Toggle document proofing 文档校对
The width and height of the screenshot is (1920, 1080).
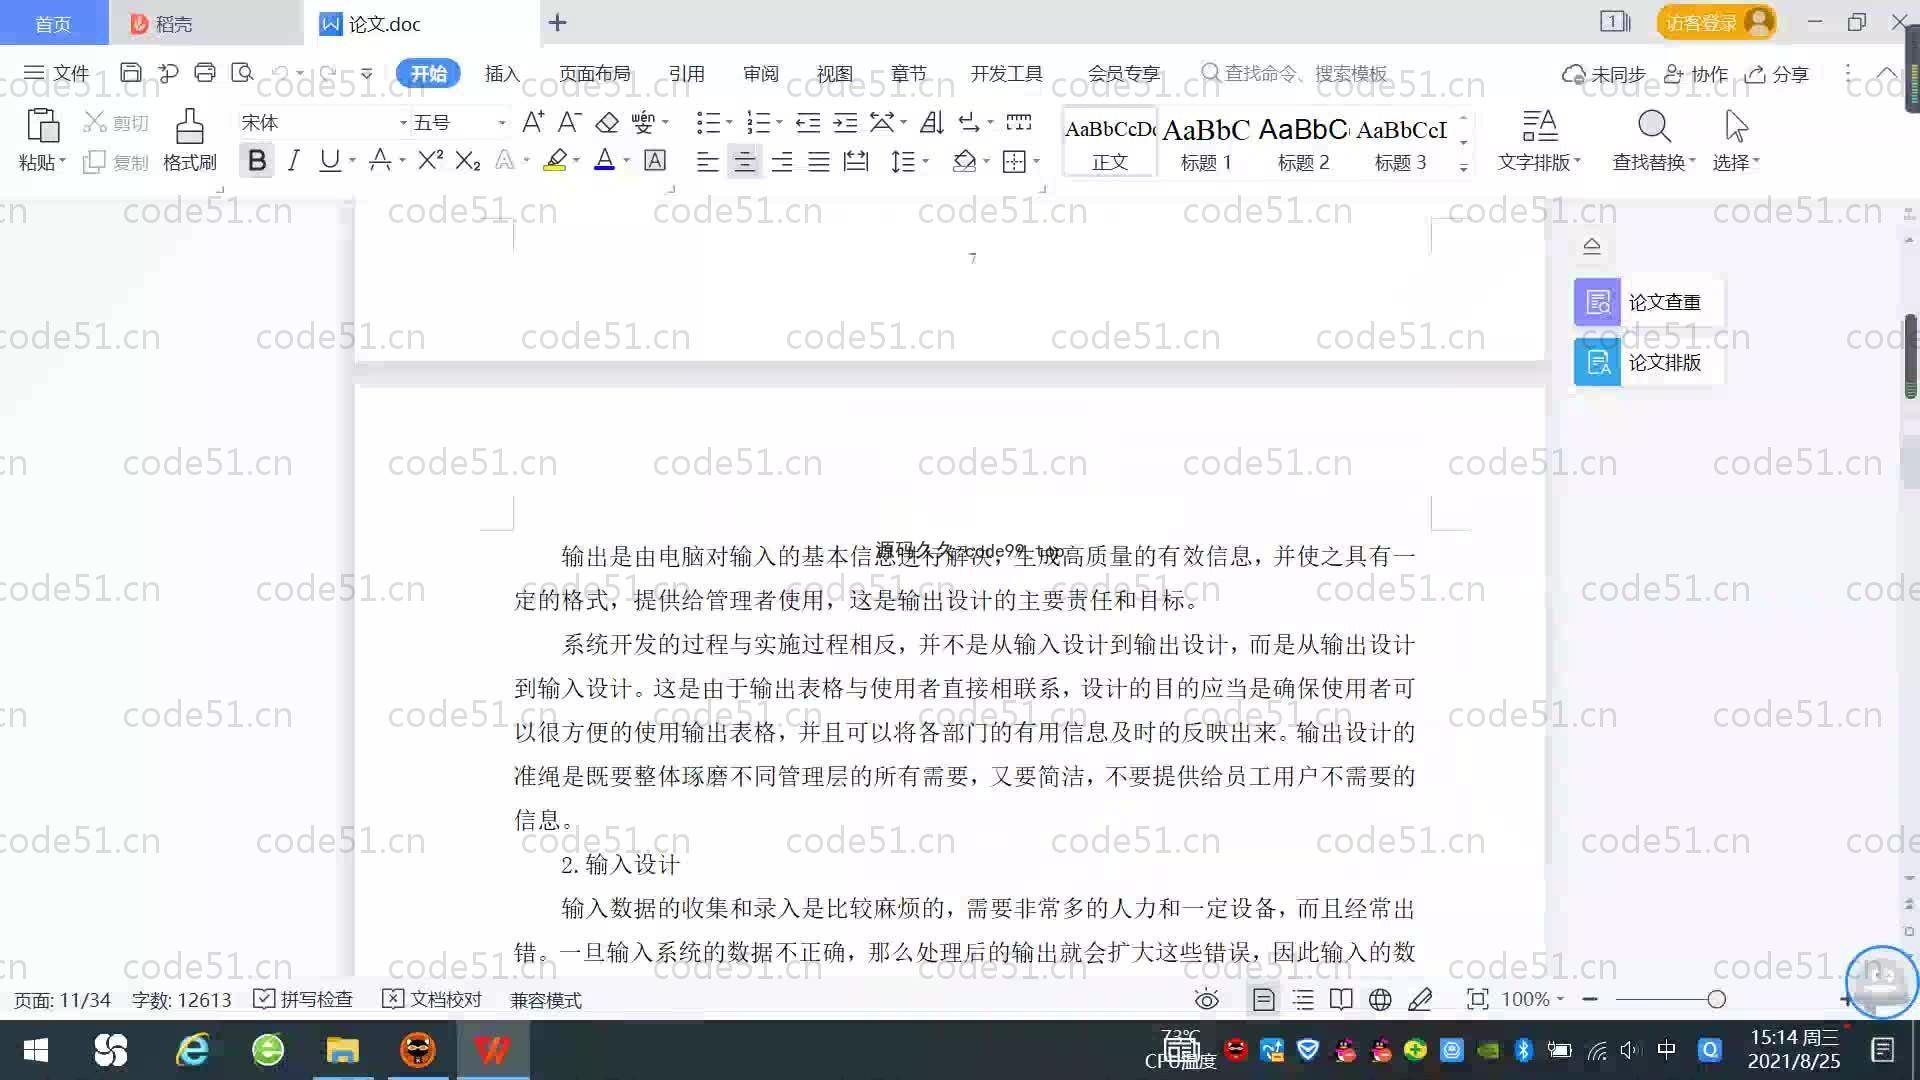tap(432, 999)
